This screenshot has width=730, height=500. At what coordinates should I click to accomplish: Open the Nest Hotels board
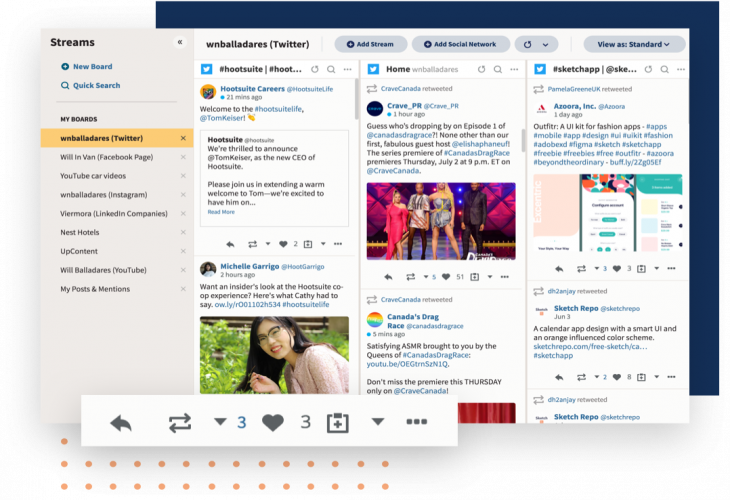click(80, 232)
